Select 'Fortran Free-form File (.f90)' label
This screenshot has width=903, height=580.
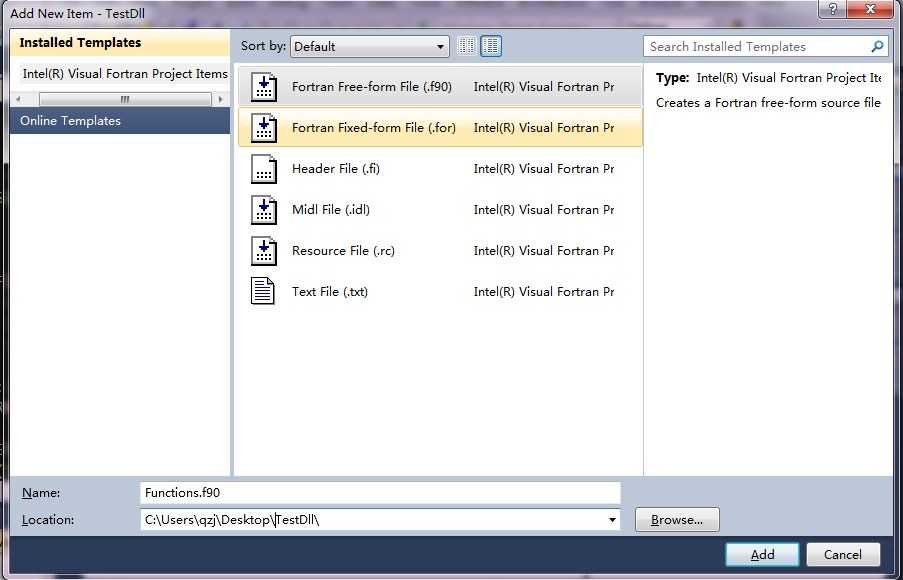coord(372,87)
